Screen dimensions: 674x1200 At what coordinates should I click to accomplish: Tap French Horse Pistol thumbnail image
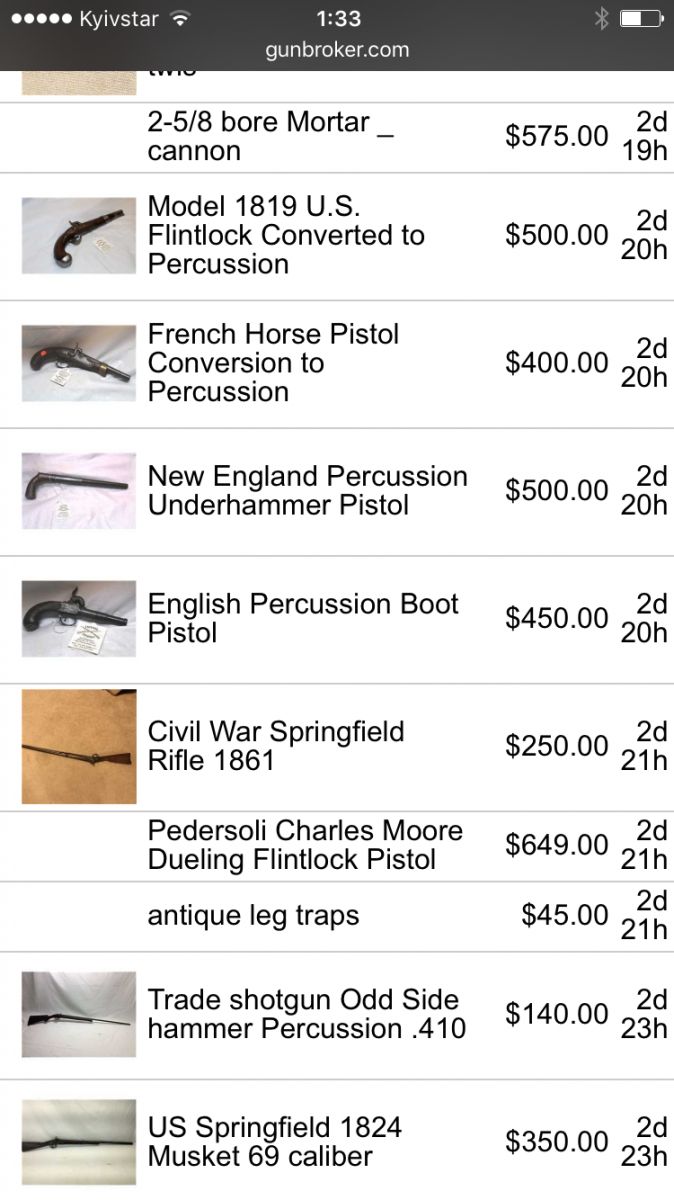click(78, 363)
